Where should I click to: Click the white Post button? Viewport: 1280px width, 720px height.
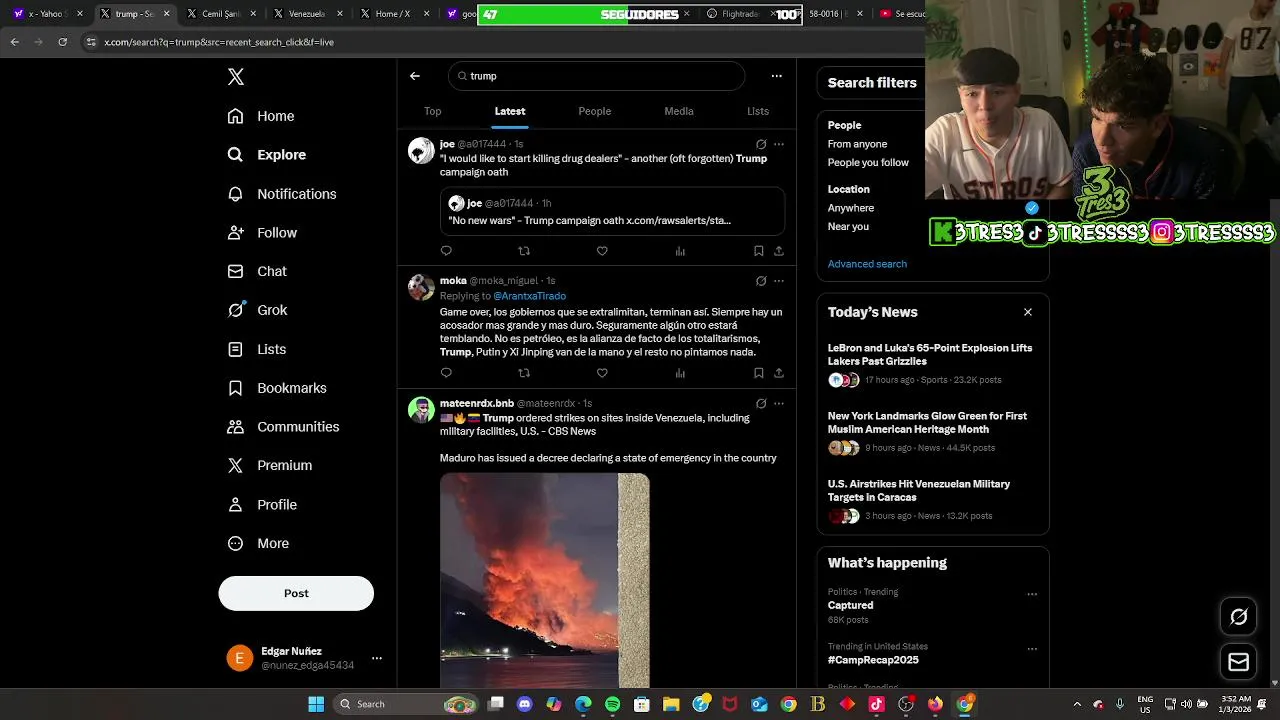coord(296,593)
